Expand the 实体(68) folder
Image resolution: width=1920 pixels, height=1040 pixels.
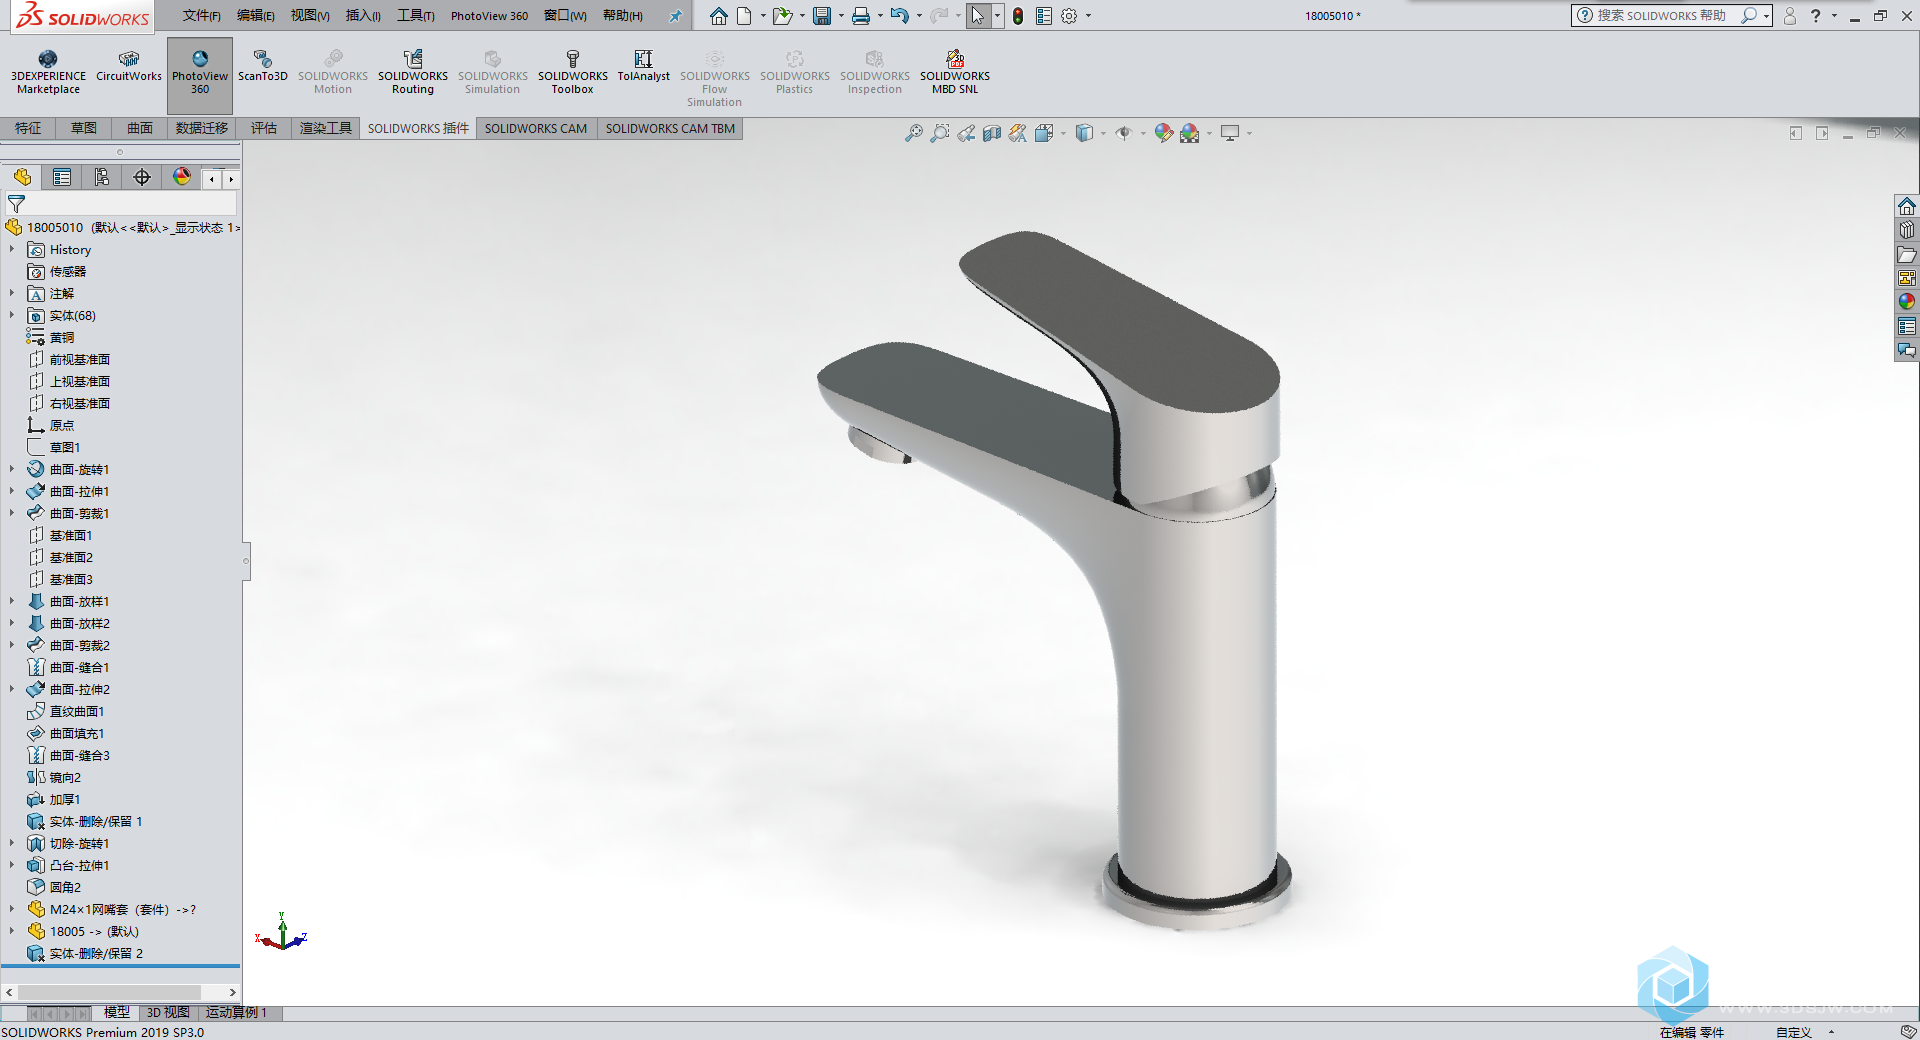tap(12, 315)
